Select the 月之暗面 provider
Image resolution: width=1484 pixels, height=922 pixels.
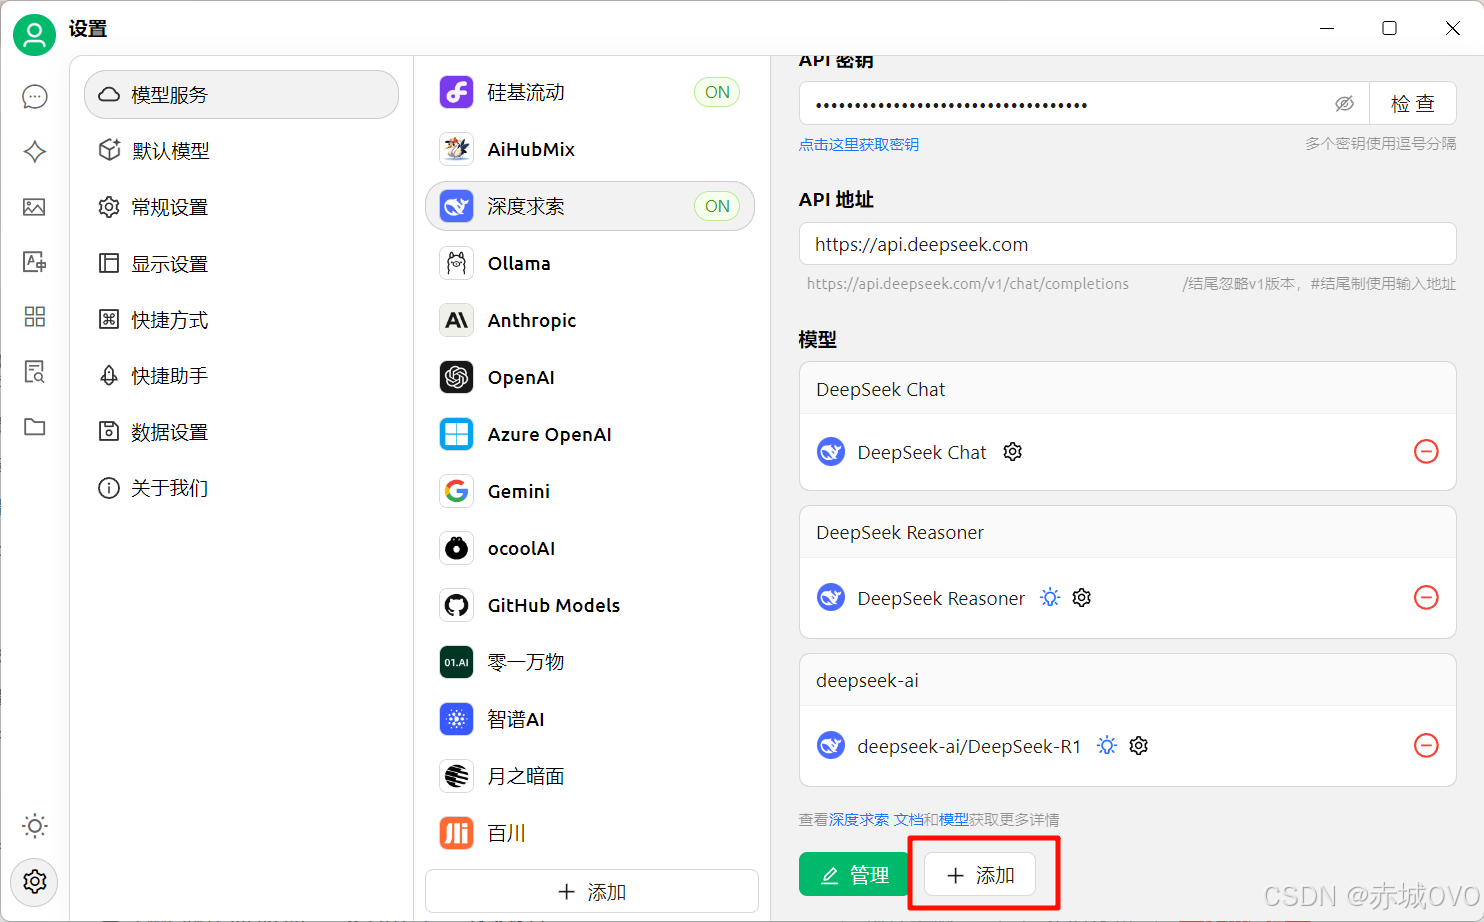[x=590, y=776]
